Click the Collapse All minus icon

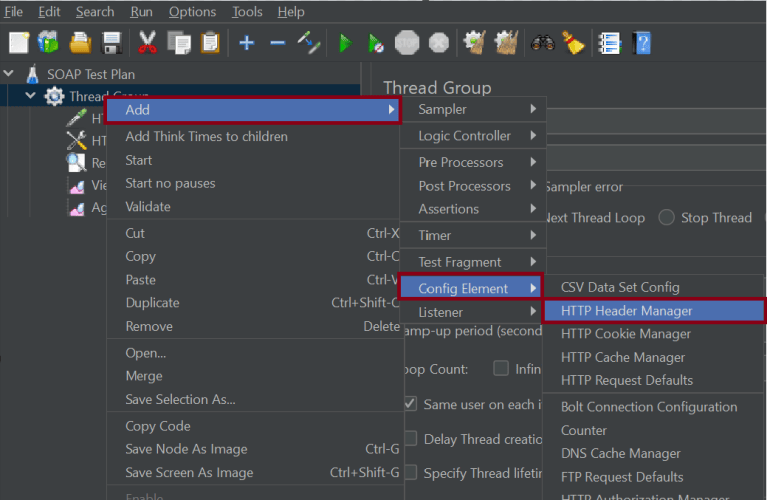[277, 43]
